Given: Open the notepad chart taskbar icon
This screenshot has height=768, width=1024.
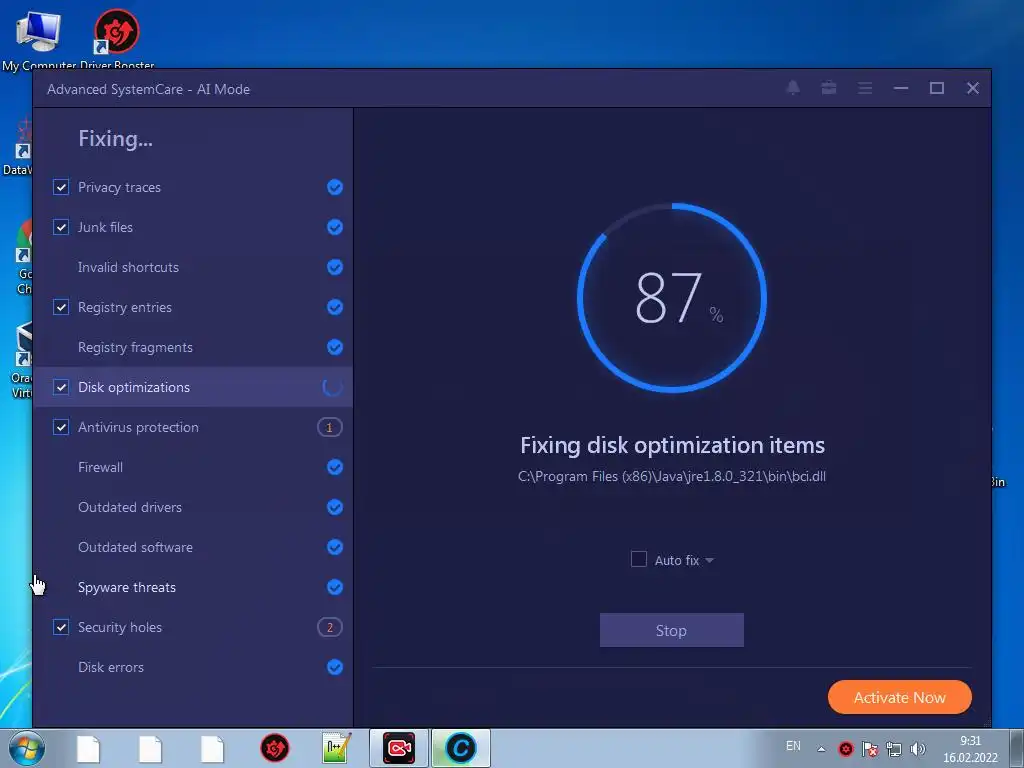Looking at the screenshot, I should click(337, 748).
